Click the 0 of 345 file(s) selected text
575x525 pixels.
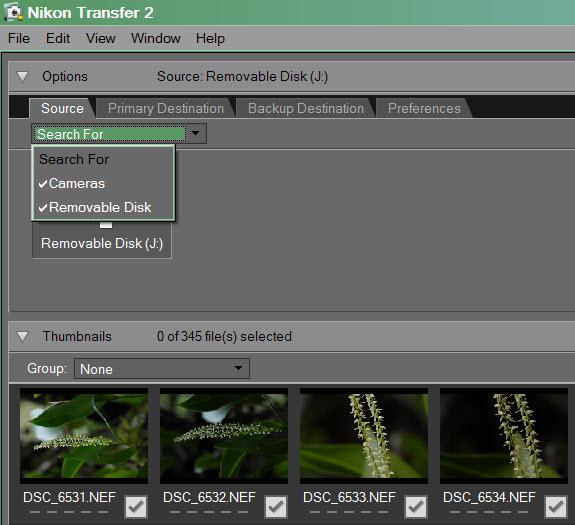(x=224, y=337)
